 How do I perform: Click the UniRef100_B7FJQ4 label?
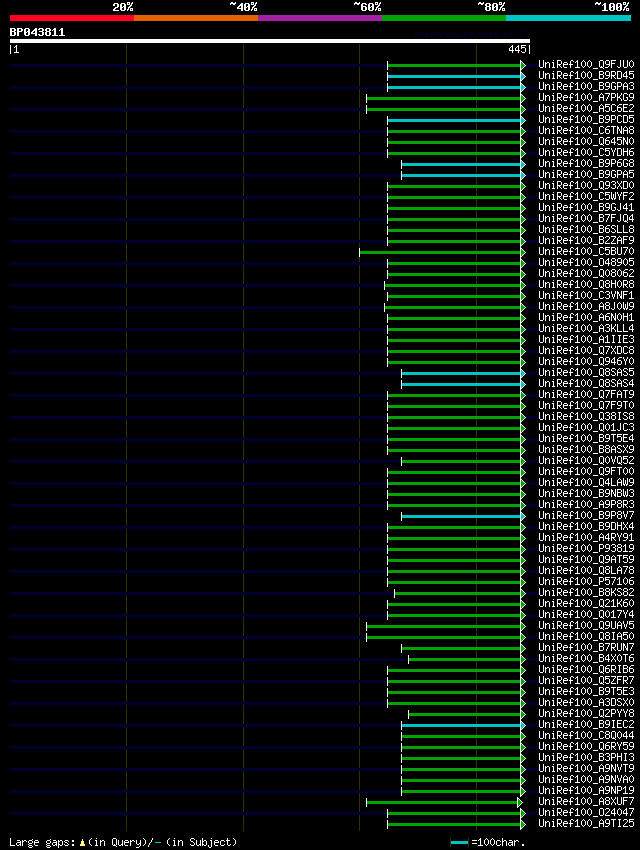[586, 218]
